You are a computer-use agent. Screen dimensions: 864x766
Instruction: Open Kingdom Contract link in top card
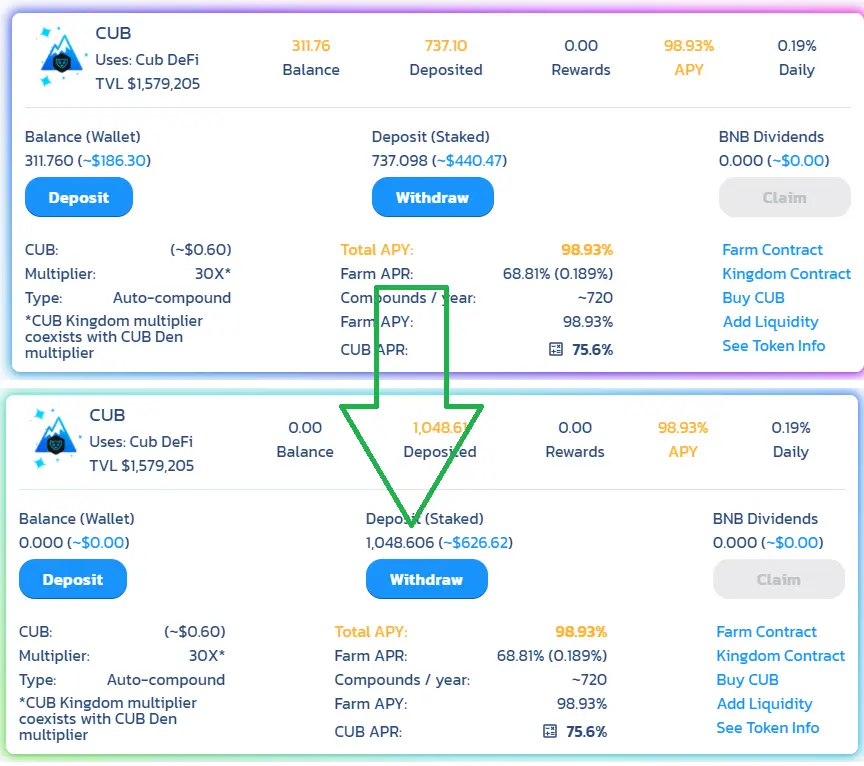(786, 274)
